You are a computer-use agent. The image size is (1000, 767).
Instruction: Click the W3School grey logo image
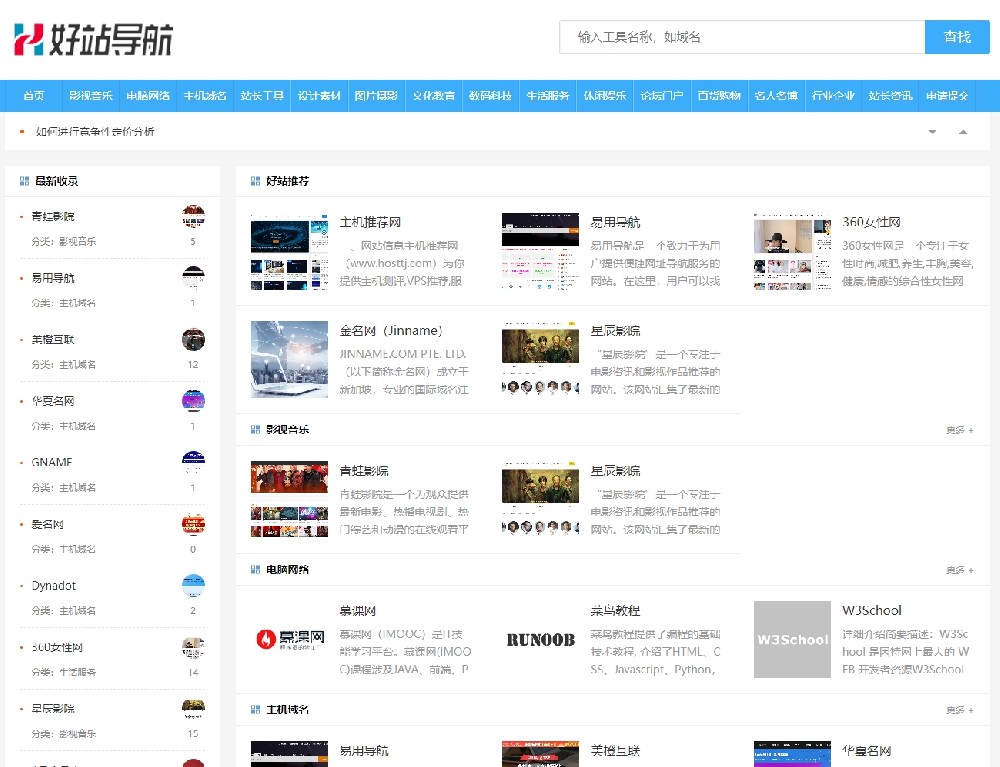(x=792, y=640)
